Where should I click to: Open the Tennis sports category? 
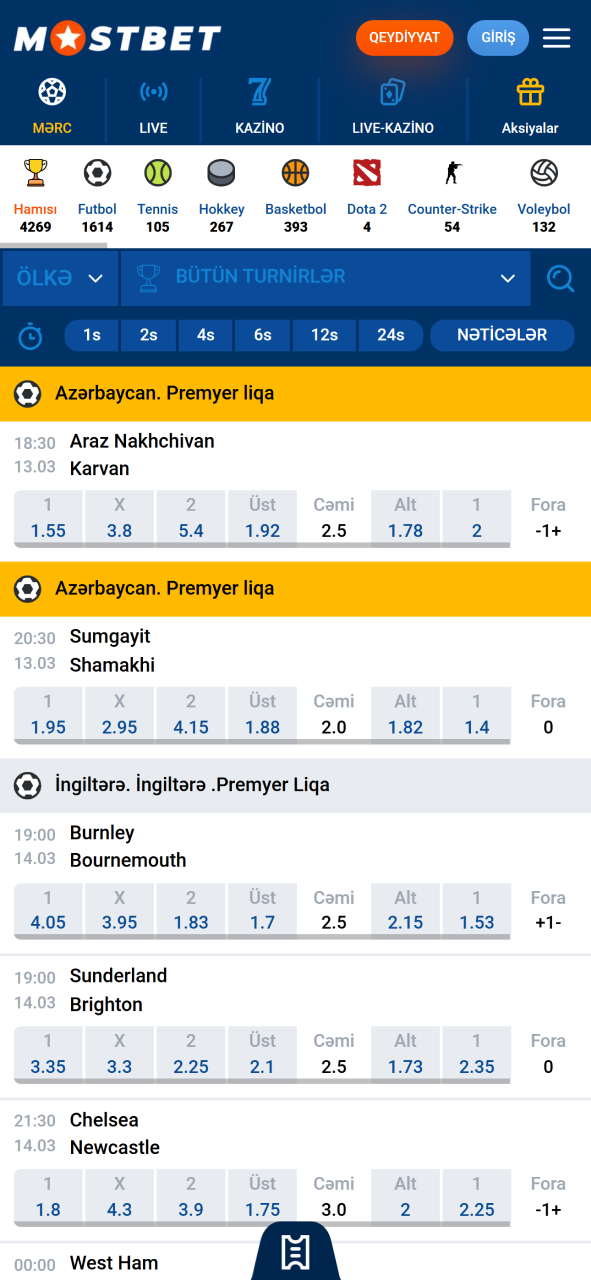160,172
